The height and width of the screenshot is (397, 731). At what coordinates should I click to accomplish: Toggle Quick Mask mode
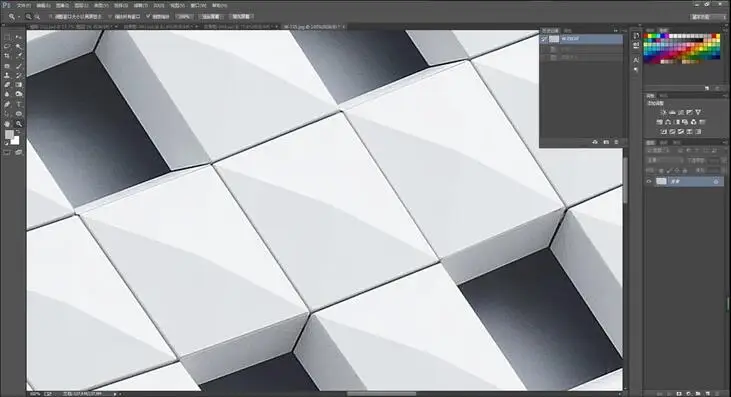click(7, 152)
